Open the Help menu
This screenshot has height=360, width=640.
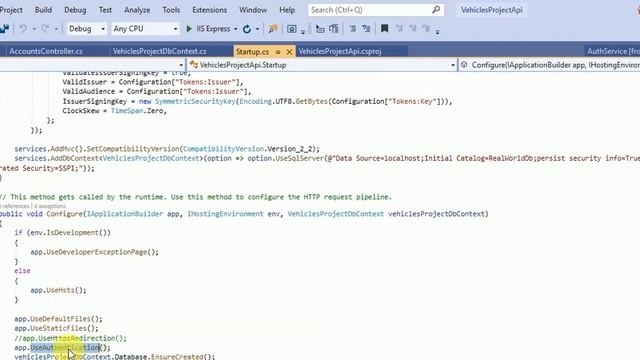pyautogui.click(x=287, y=10)
